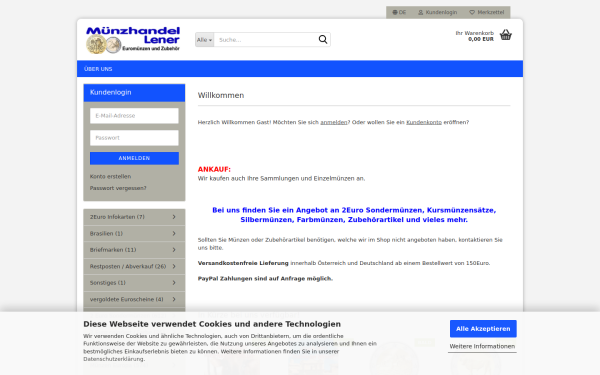Click the Münzhandel Lener logo

133,40
